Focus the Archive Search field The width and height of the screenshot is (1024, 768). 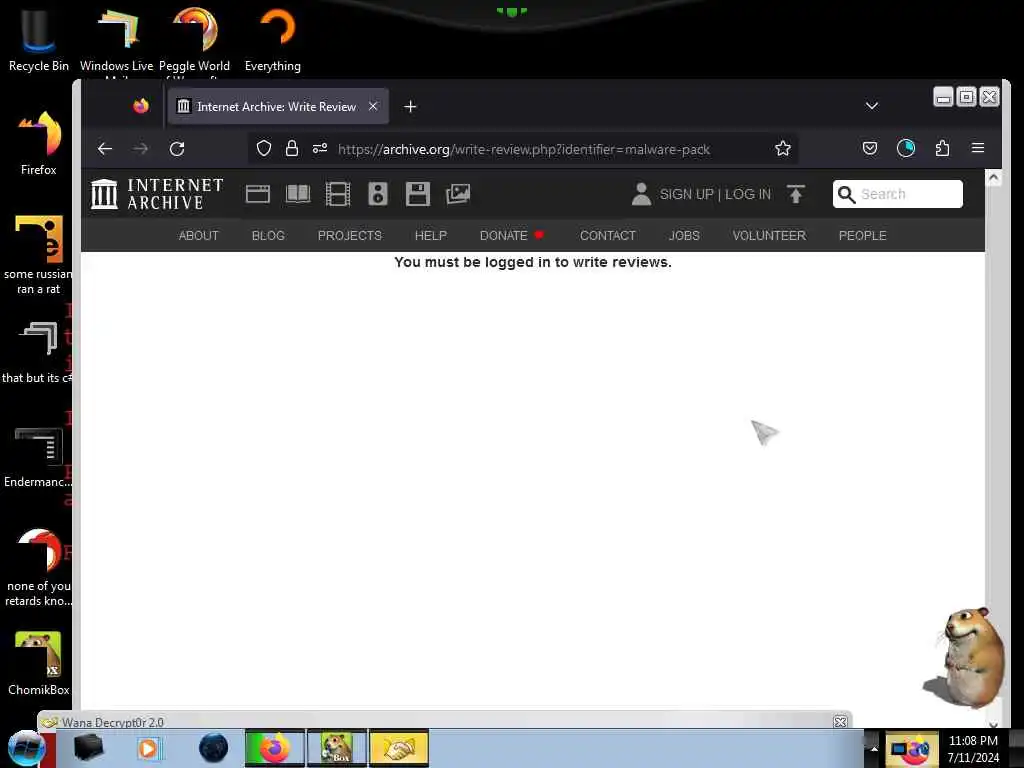point(898,194)
